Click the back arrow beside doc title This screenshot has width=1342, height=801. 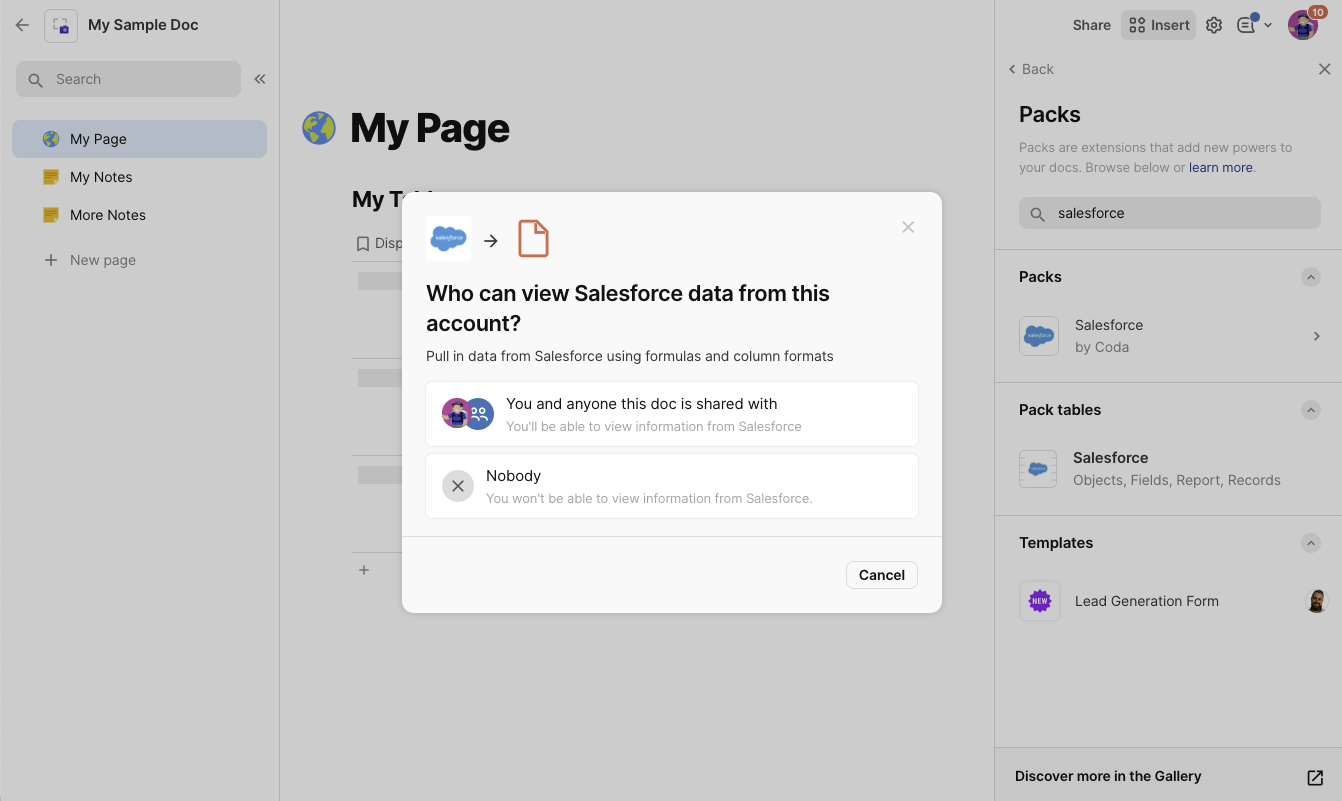tap(22, 25)
